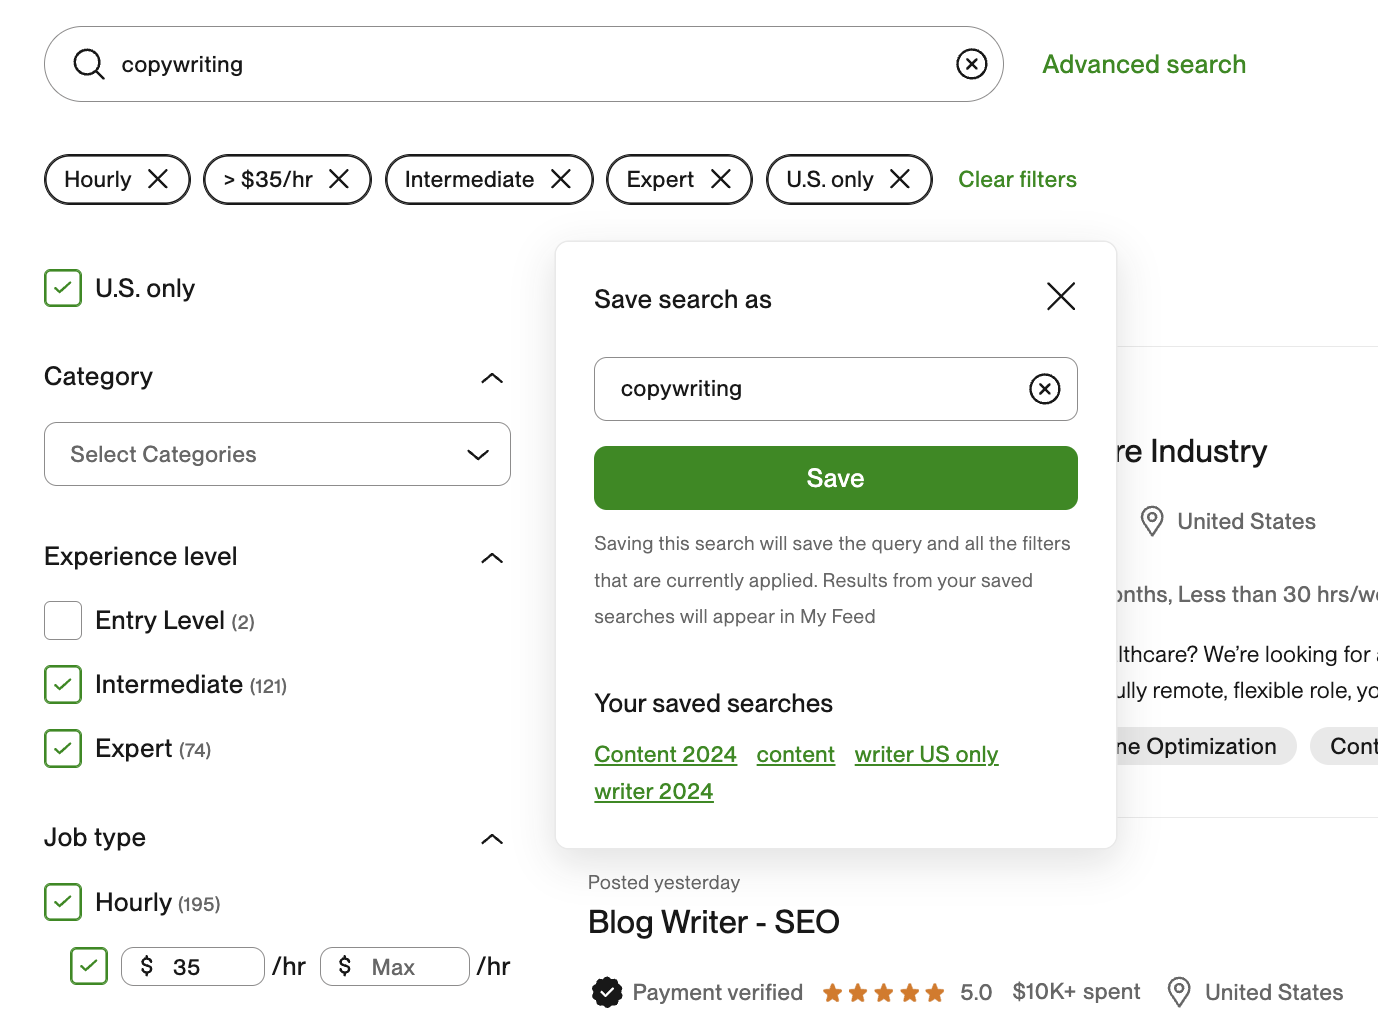Viewport: 1378px width, 1034px height.
Task: Open saved search Content 2024
Action: (x=665, y=754)
